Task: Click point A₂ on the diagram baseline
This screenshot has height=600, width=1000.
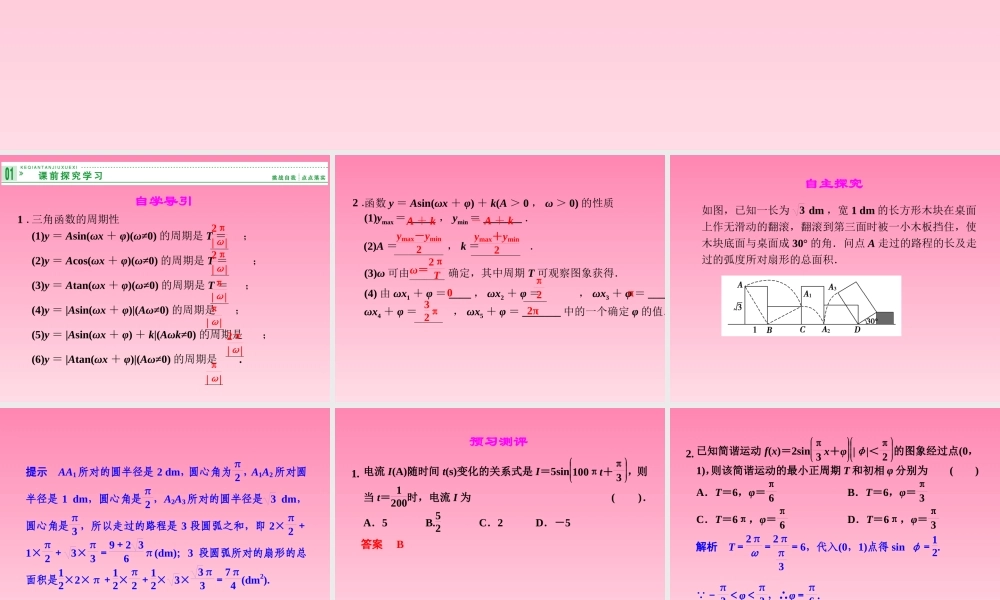Action: (x=826, y=328)
